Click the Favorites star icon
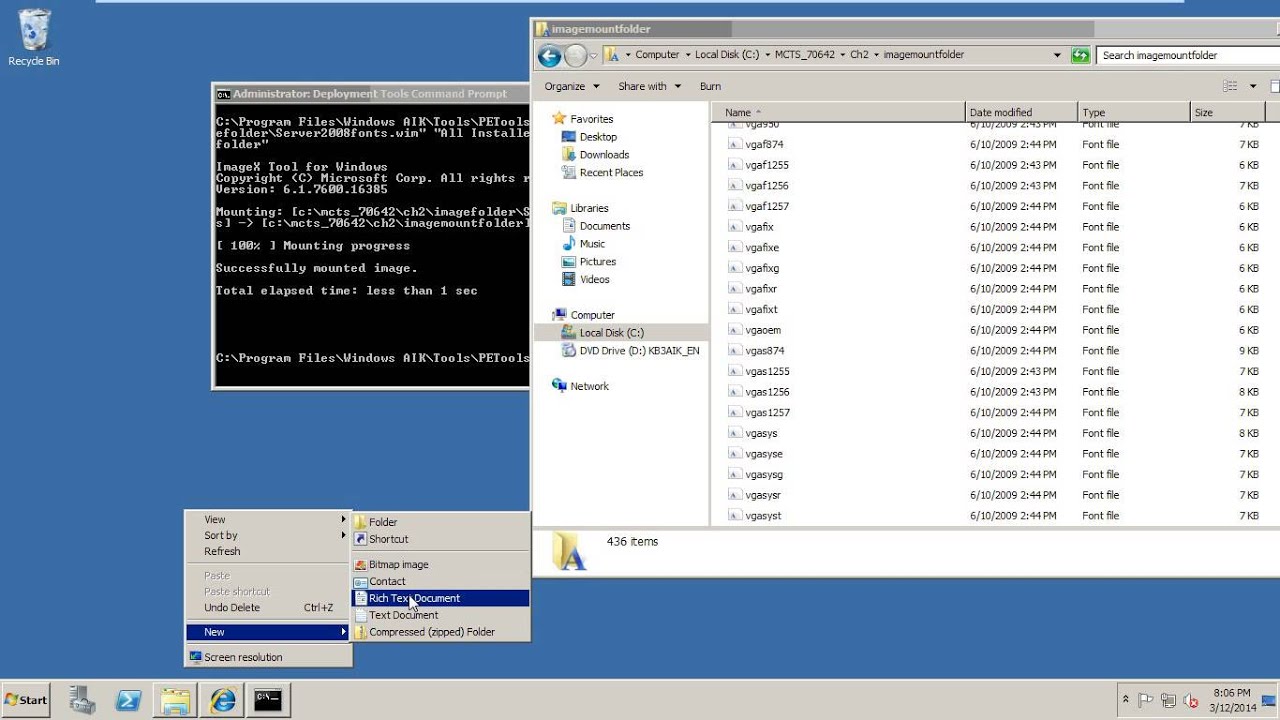The image size is (1280, 720). click(x=559, y=119)
